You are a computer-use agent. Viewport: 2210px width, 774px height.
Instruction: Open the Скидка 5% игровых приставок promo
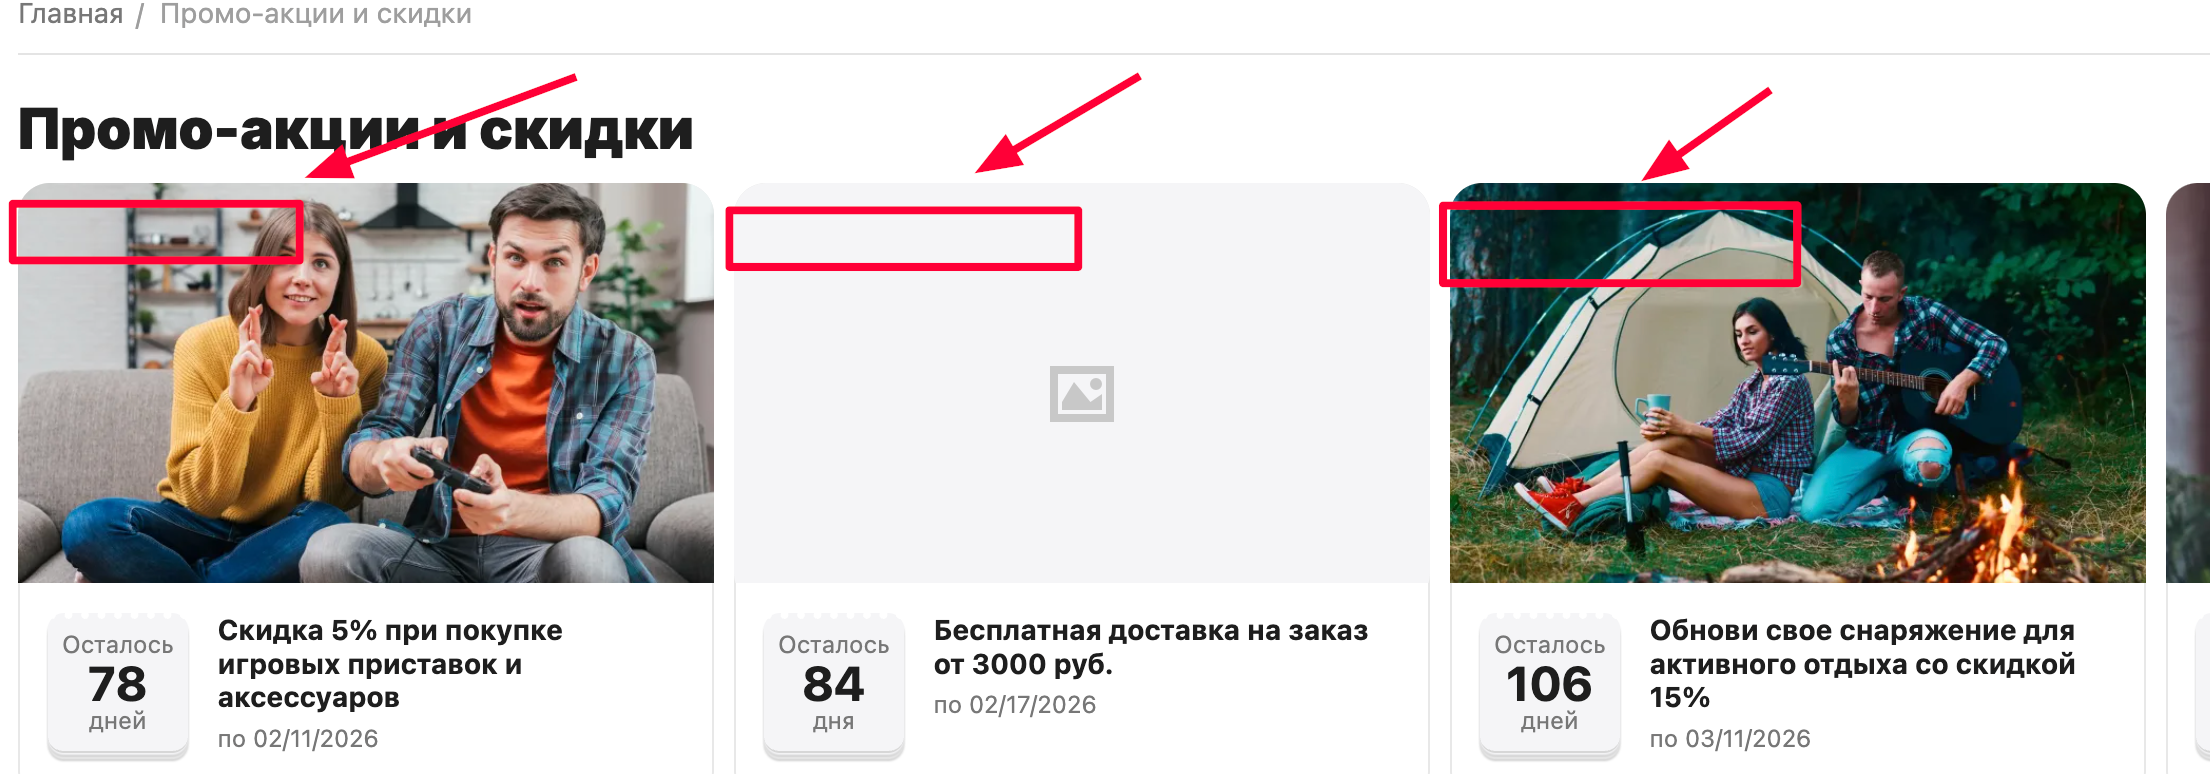[x=390, y=664]
